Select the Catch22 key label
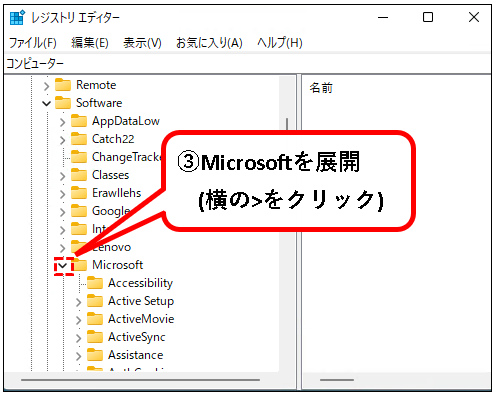 pyautogui.click(x=113, y=139)
